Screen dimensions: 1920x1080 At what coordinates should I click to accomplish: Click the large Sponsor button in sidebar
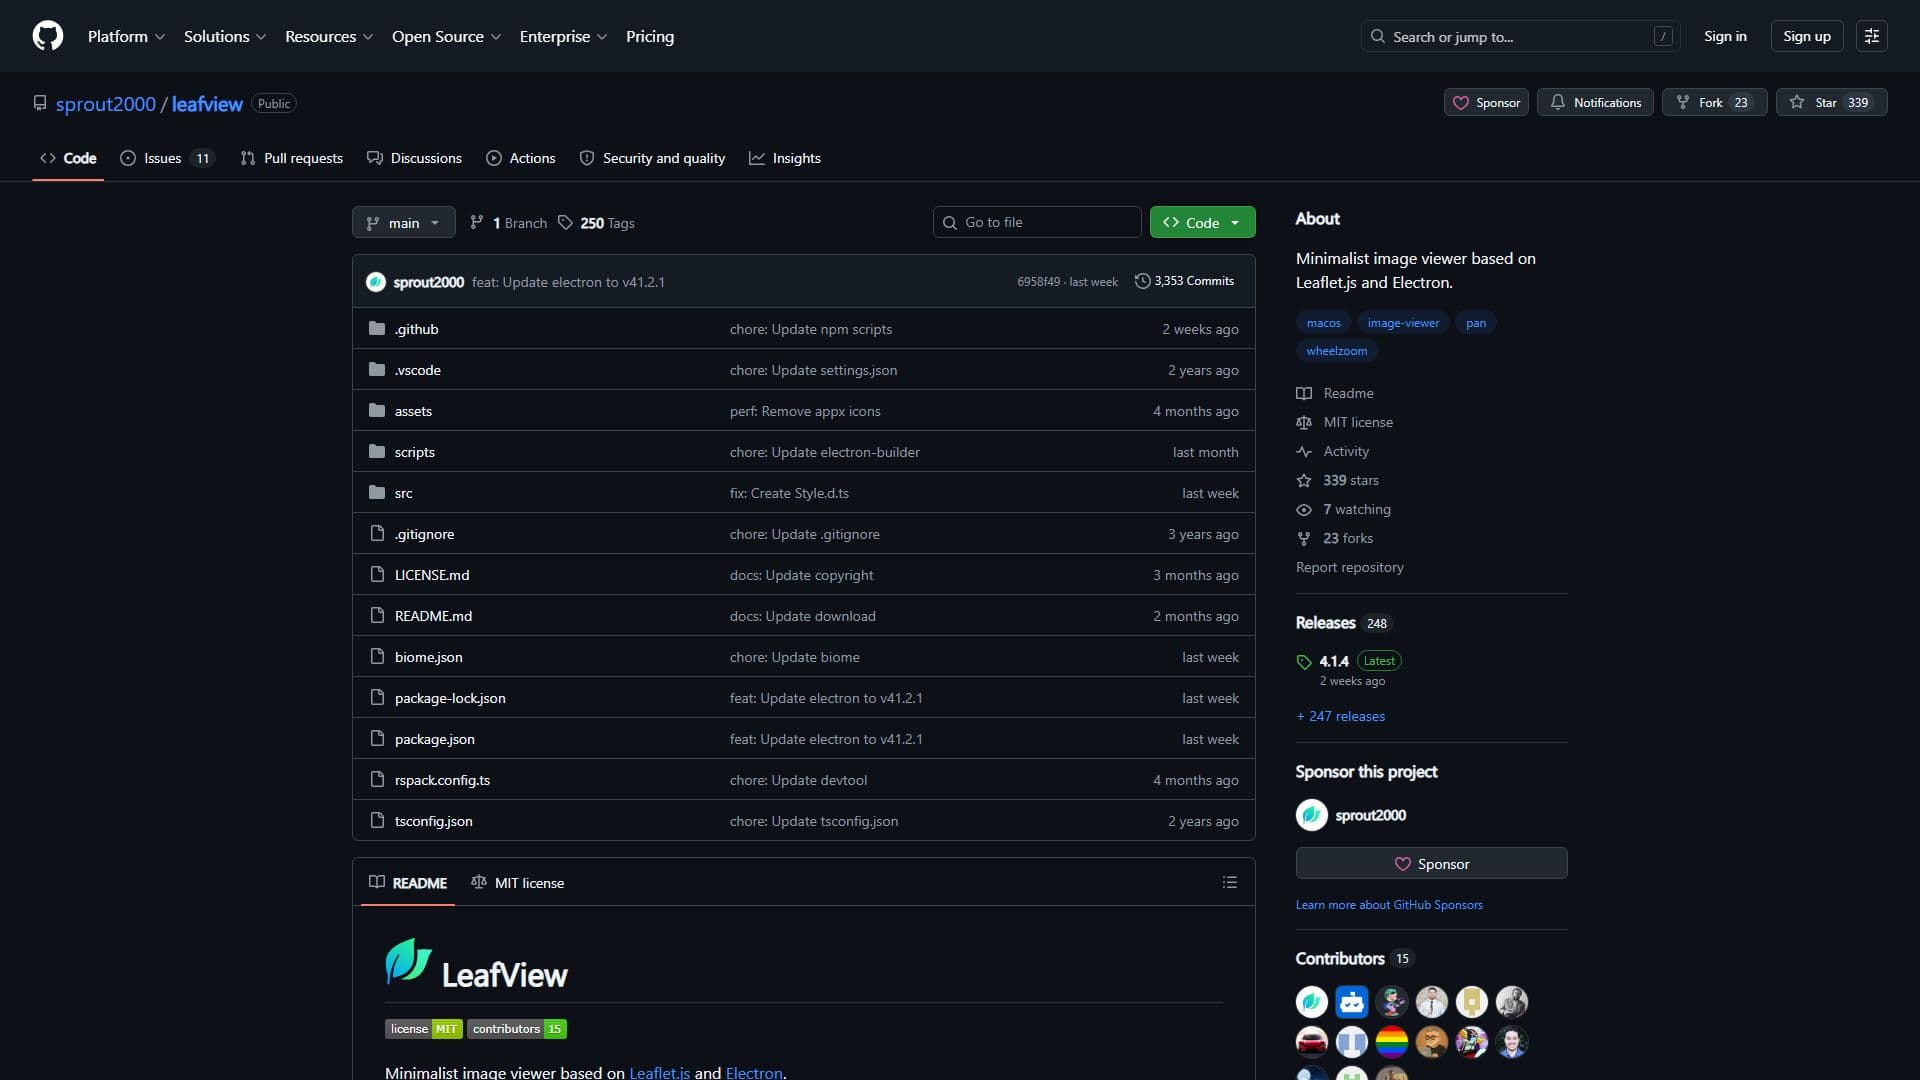tap(1431, 863)
